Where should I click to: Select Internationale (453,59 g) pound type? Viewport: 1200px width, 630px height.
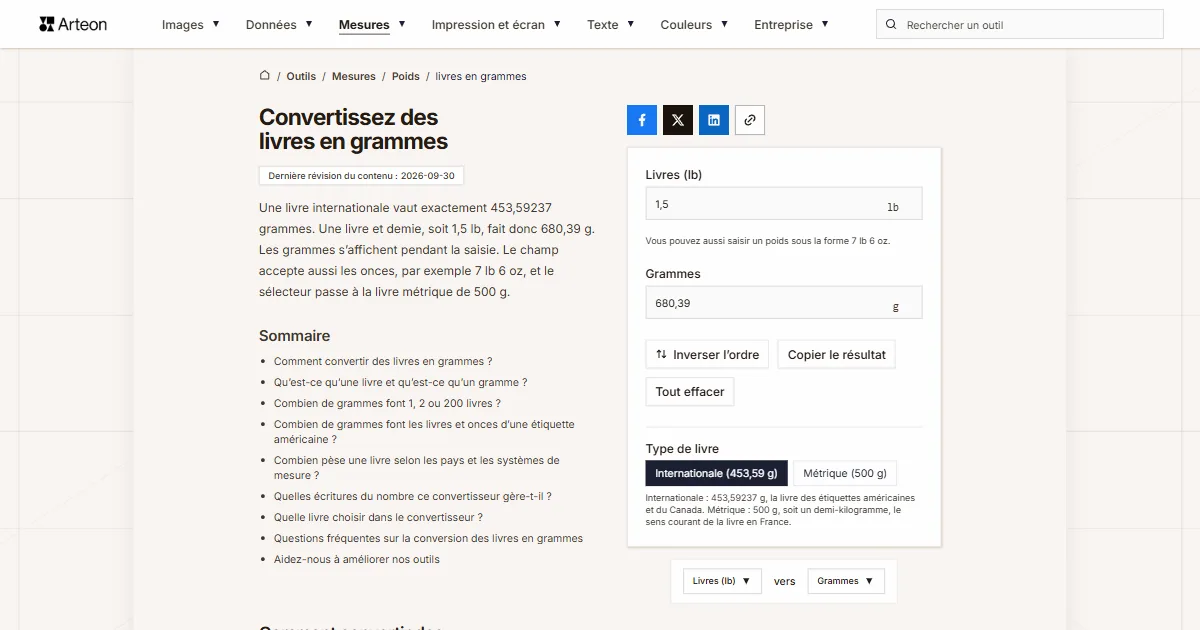(716, 473)
